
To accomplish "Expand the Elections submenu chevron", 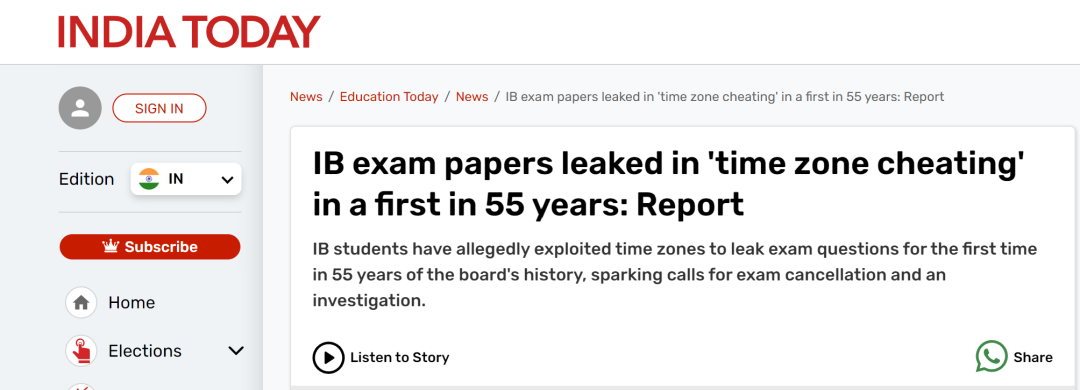I will point(236,351).
